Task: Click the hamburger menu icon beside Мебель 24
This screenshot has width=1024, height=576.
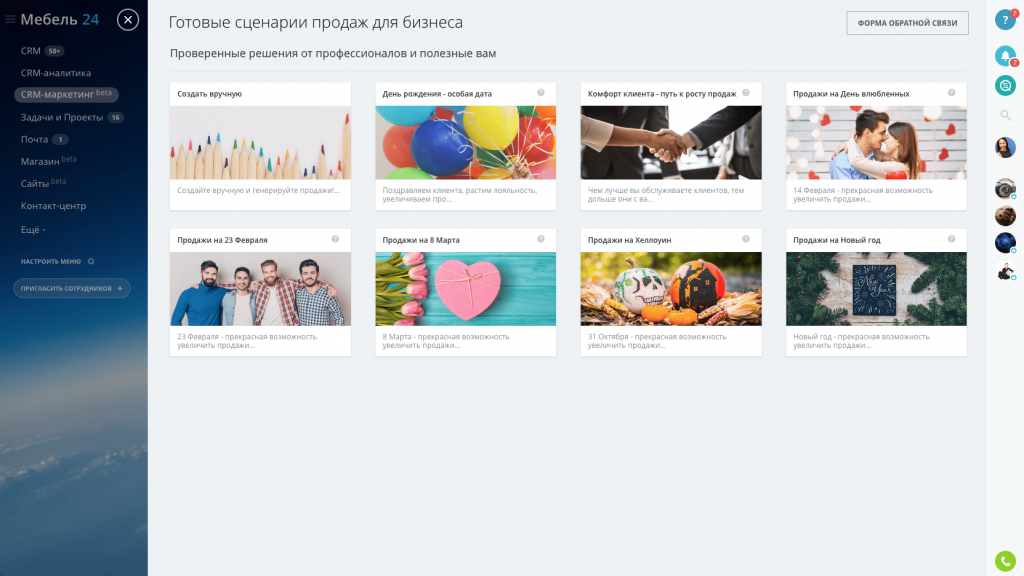Action: [x=10, y=20]
